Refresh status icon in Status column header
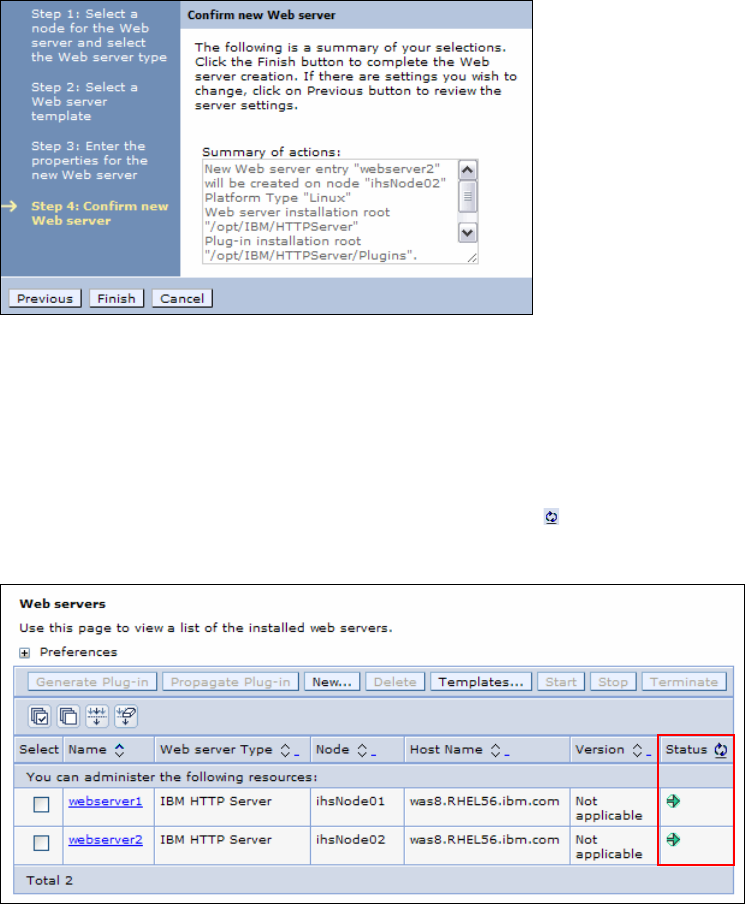The width and height of the screenshot is (745, 904). (x=721, y=750)
